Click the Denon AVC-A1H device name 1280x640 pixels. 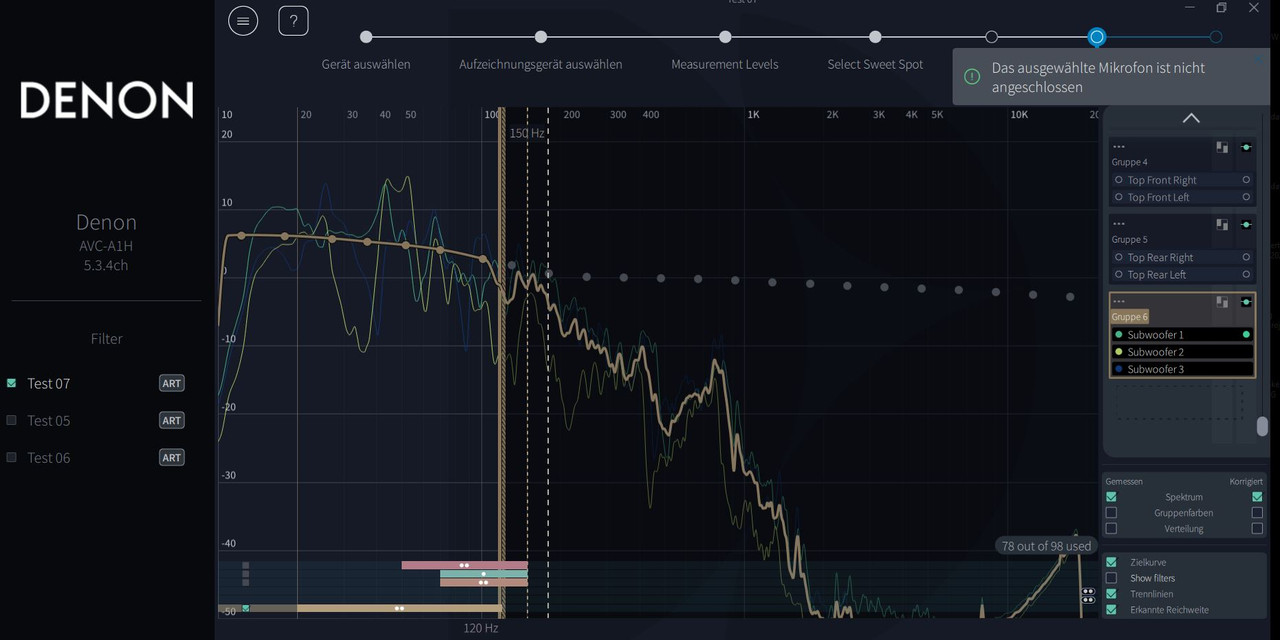(106, 245)
